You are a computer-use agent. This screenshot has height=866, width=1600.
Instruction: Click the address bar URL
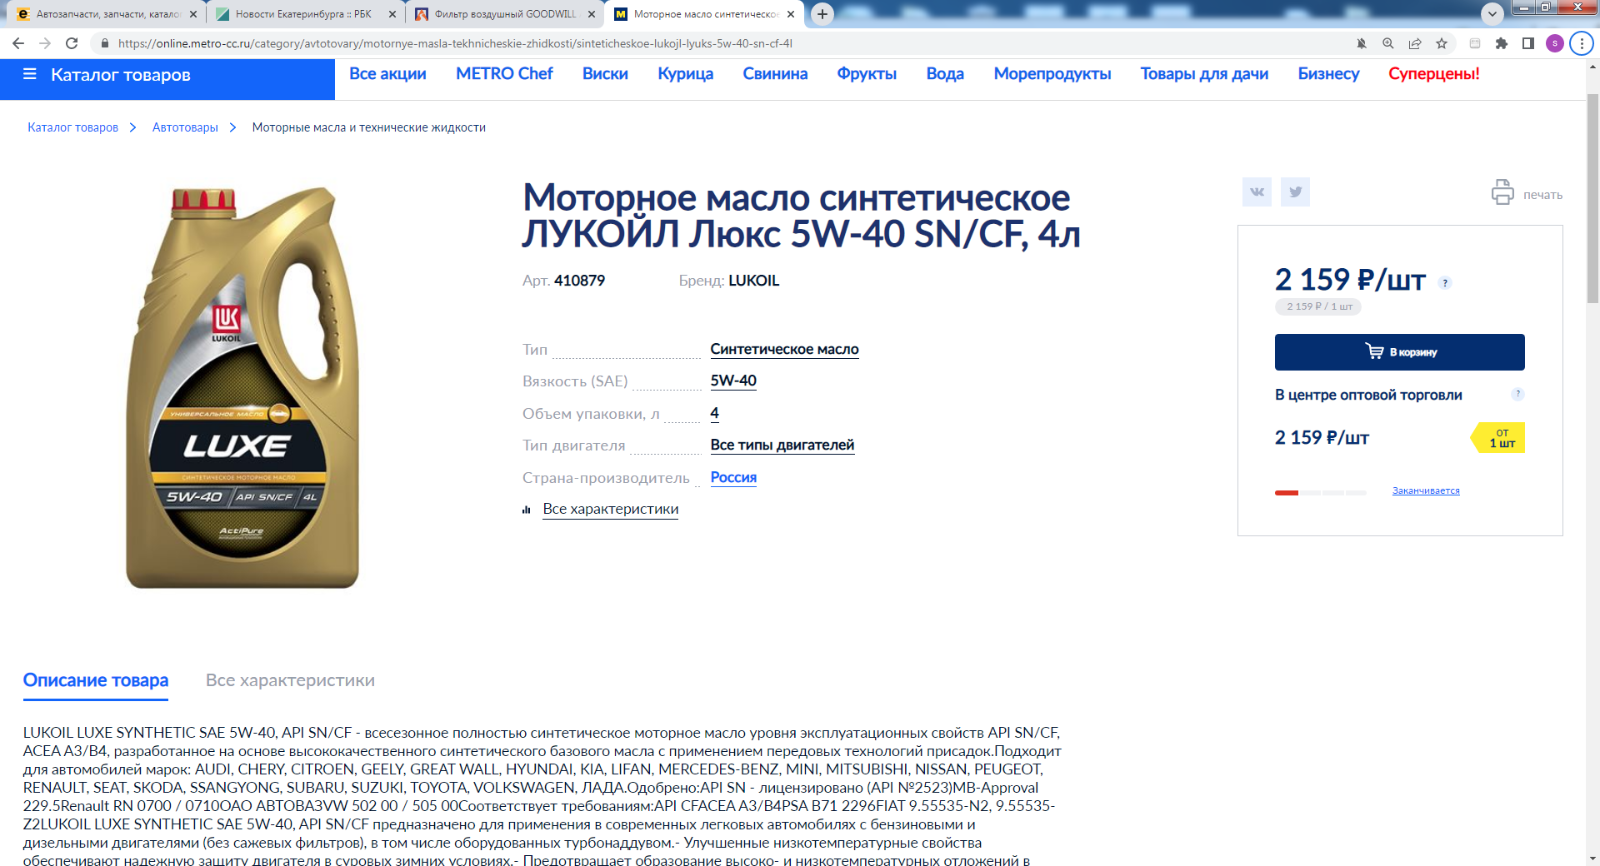tap(455, 43)
